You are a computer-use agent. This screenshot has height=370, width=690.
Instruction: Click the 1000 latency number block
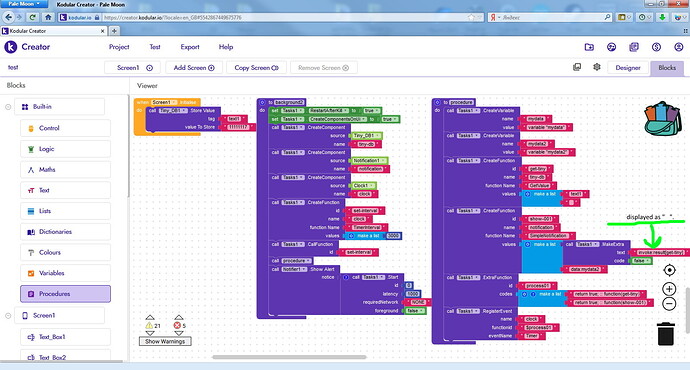pos(412,294)
